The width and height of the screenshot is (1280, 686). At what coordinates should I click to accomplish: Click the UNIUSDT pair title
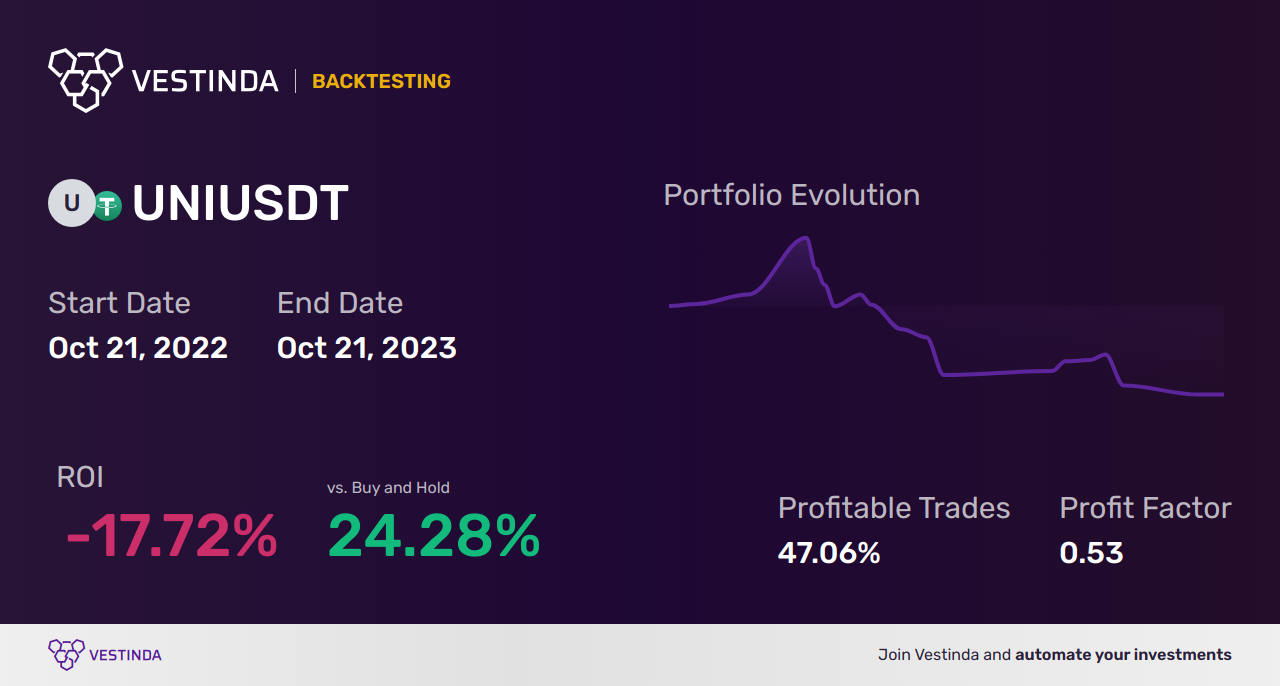click(x=240, y=204)
